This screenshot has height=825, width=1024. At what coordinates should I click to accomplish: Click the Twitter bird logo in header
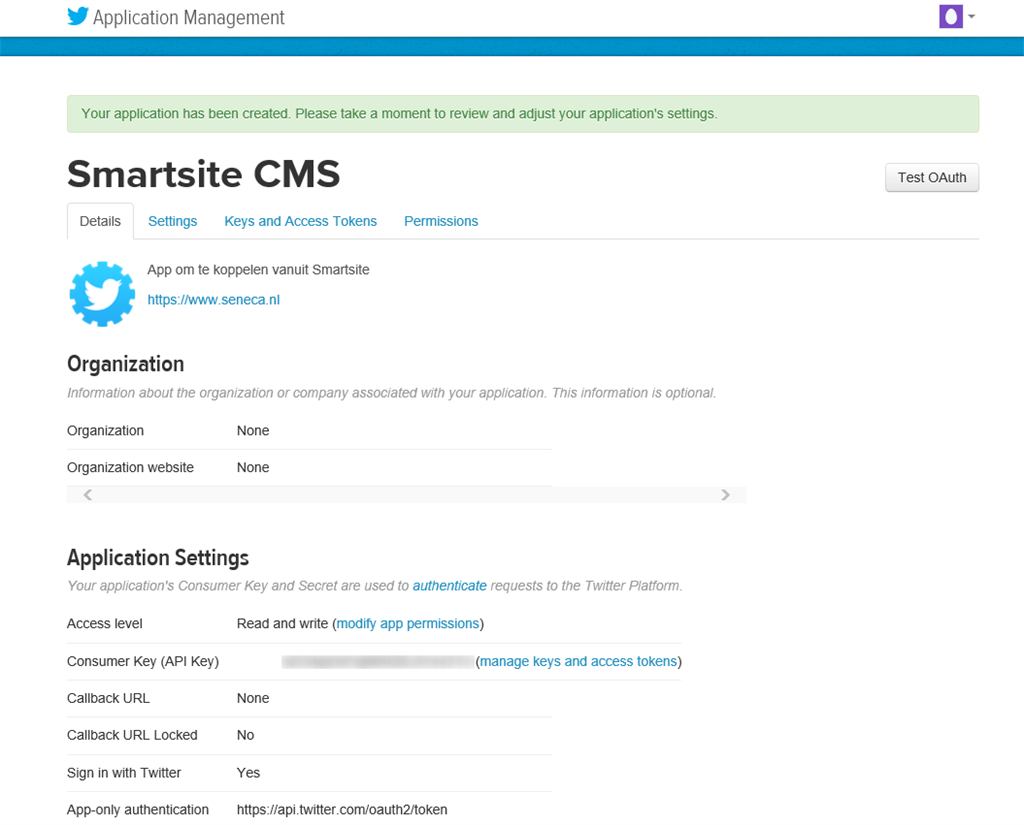click(x=78, y=16)
